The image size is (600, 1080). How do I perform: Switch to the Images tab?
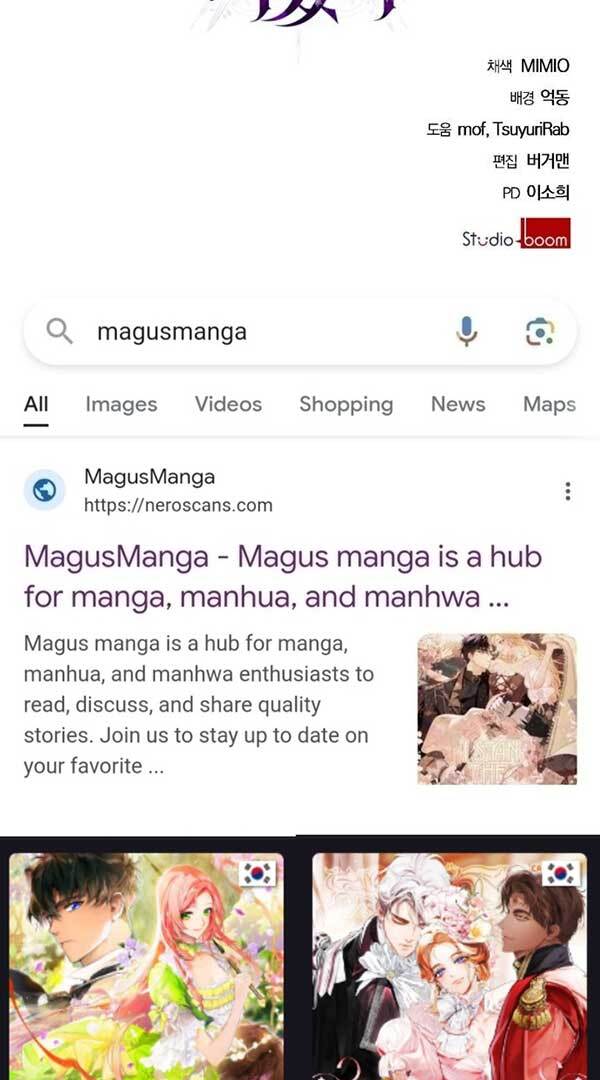coord(121,404)
